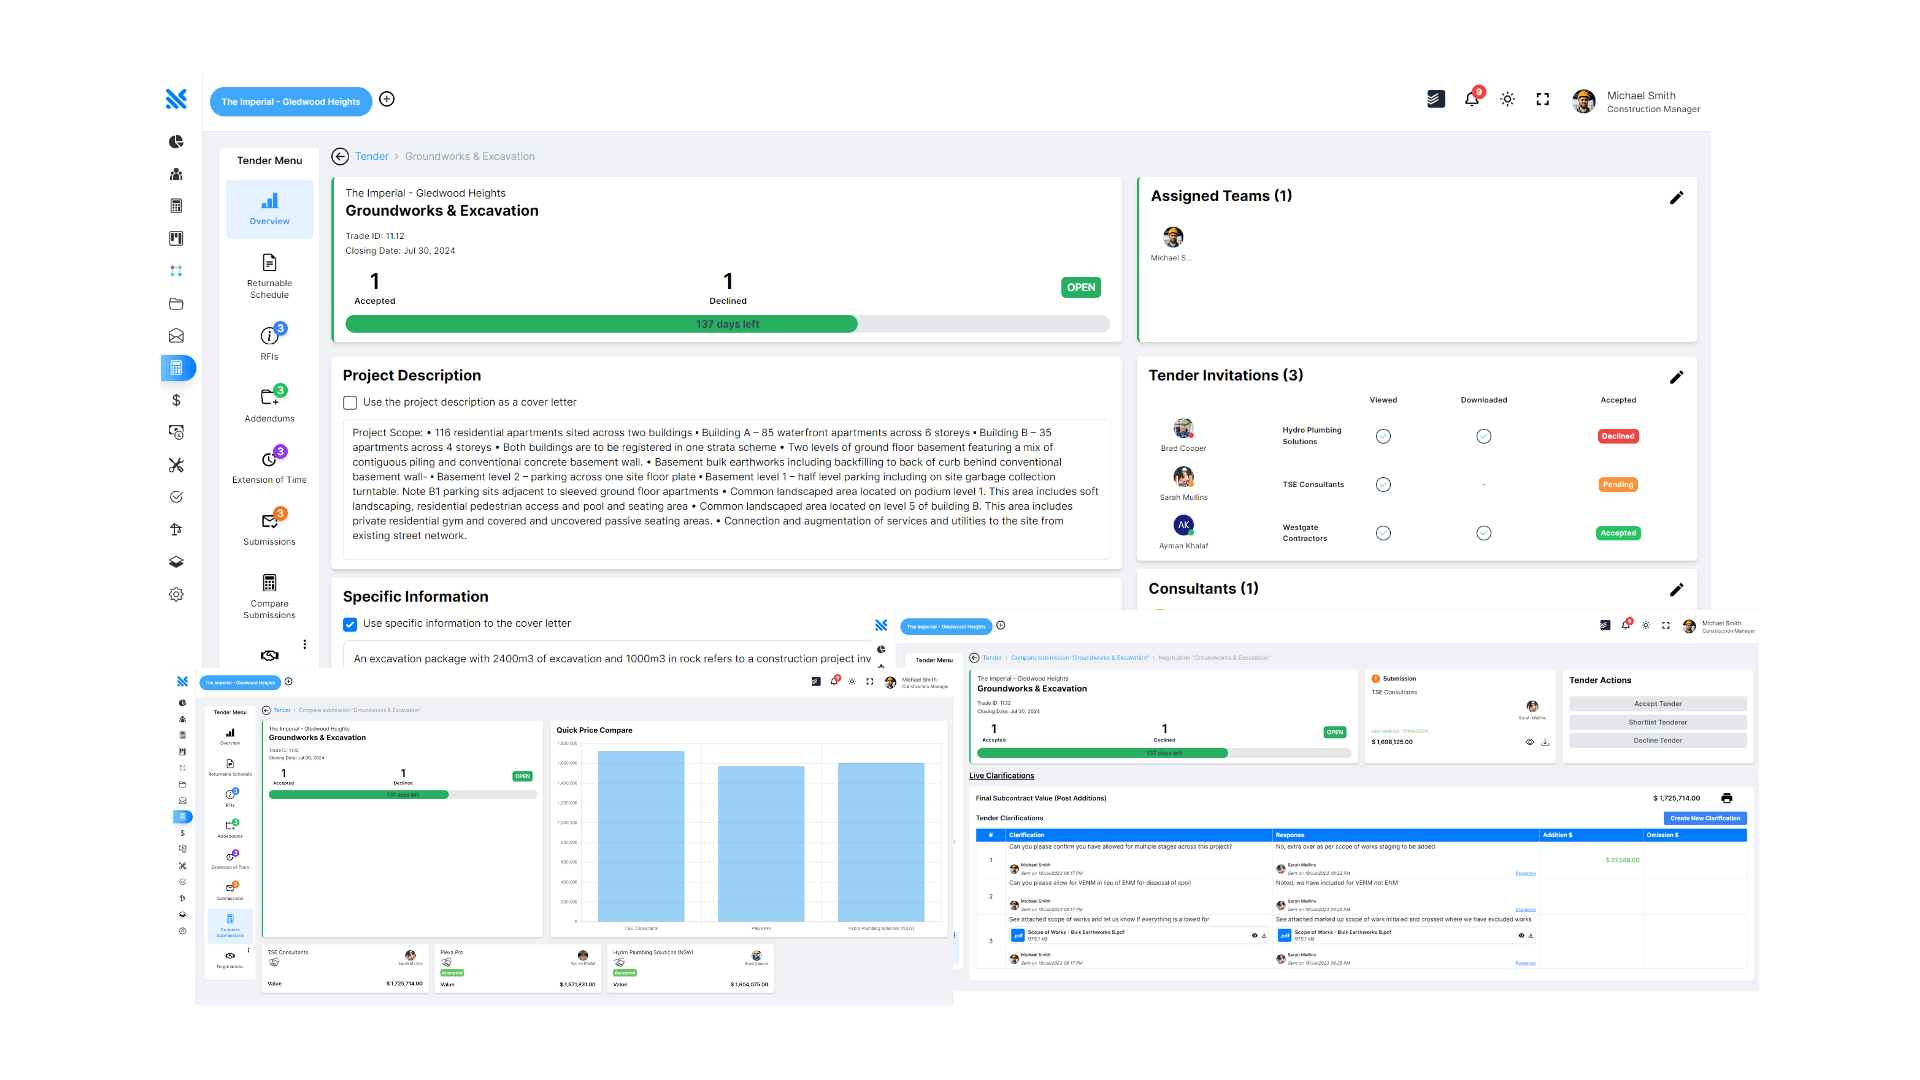Open the Mail icon in the left sidebar
Image resolution: width=1920 pixels, height=1080 pixels.
[x=176, y=336]
